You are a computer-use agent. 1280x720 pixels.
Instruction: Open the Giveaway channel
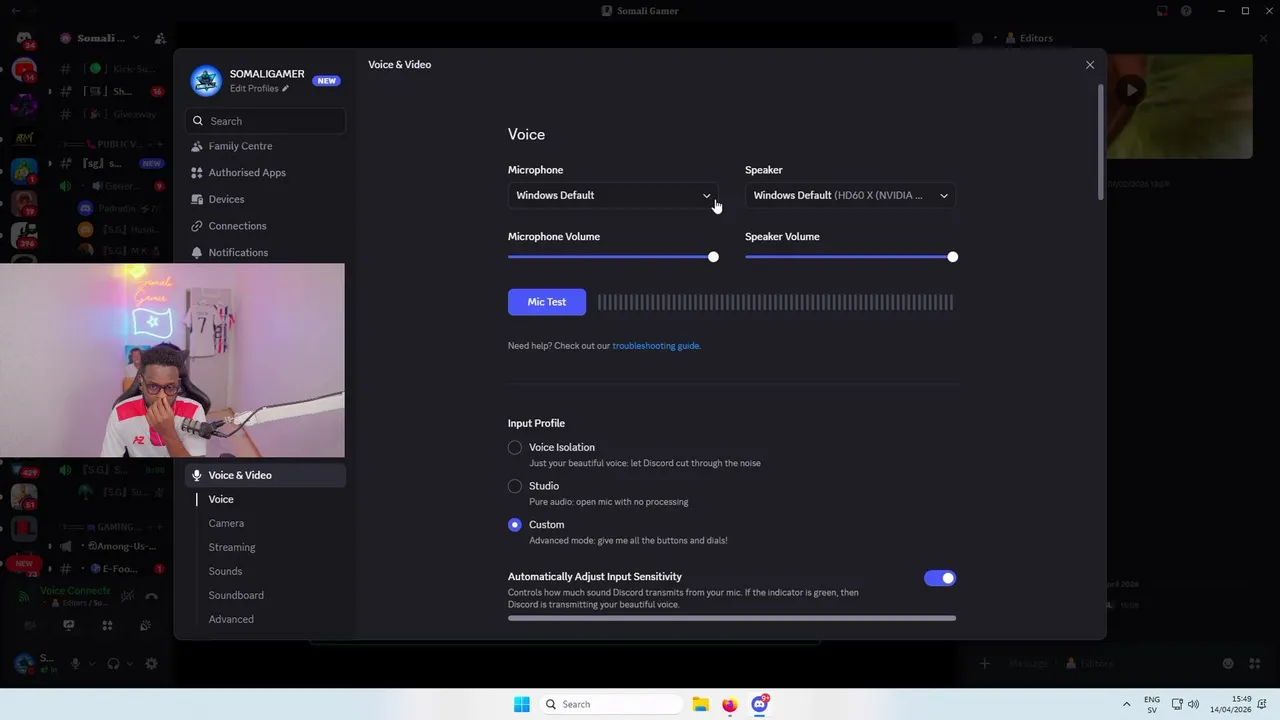135,114
